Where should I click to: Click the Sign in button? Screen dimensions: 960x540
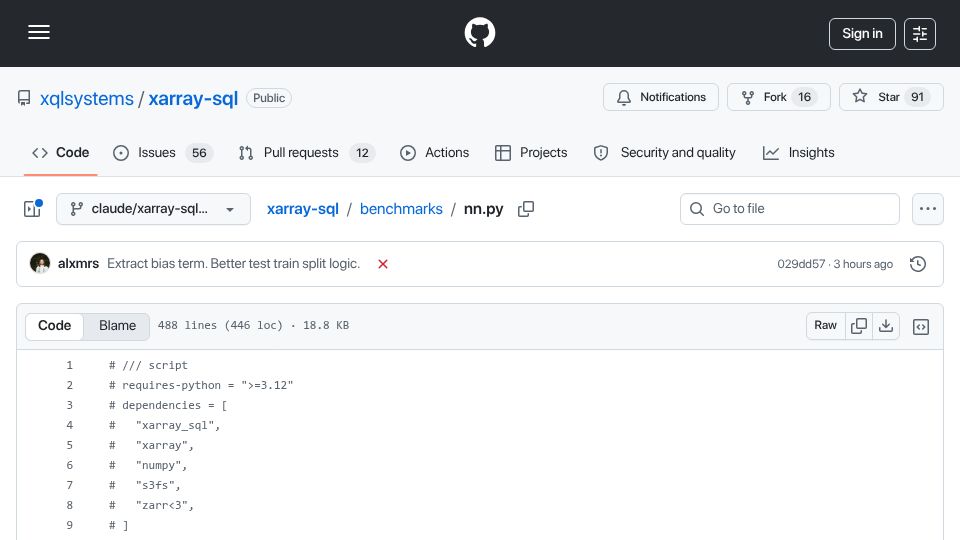[862, 34]
